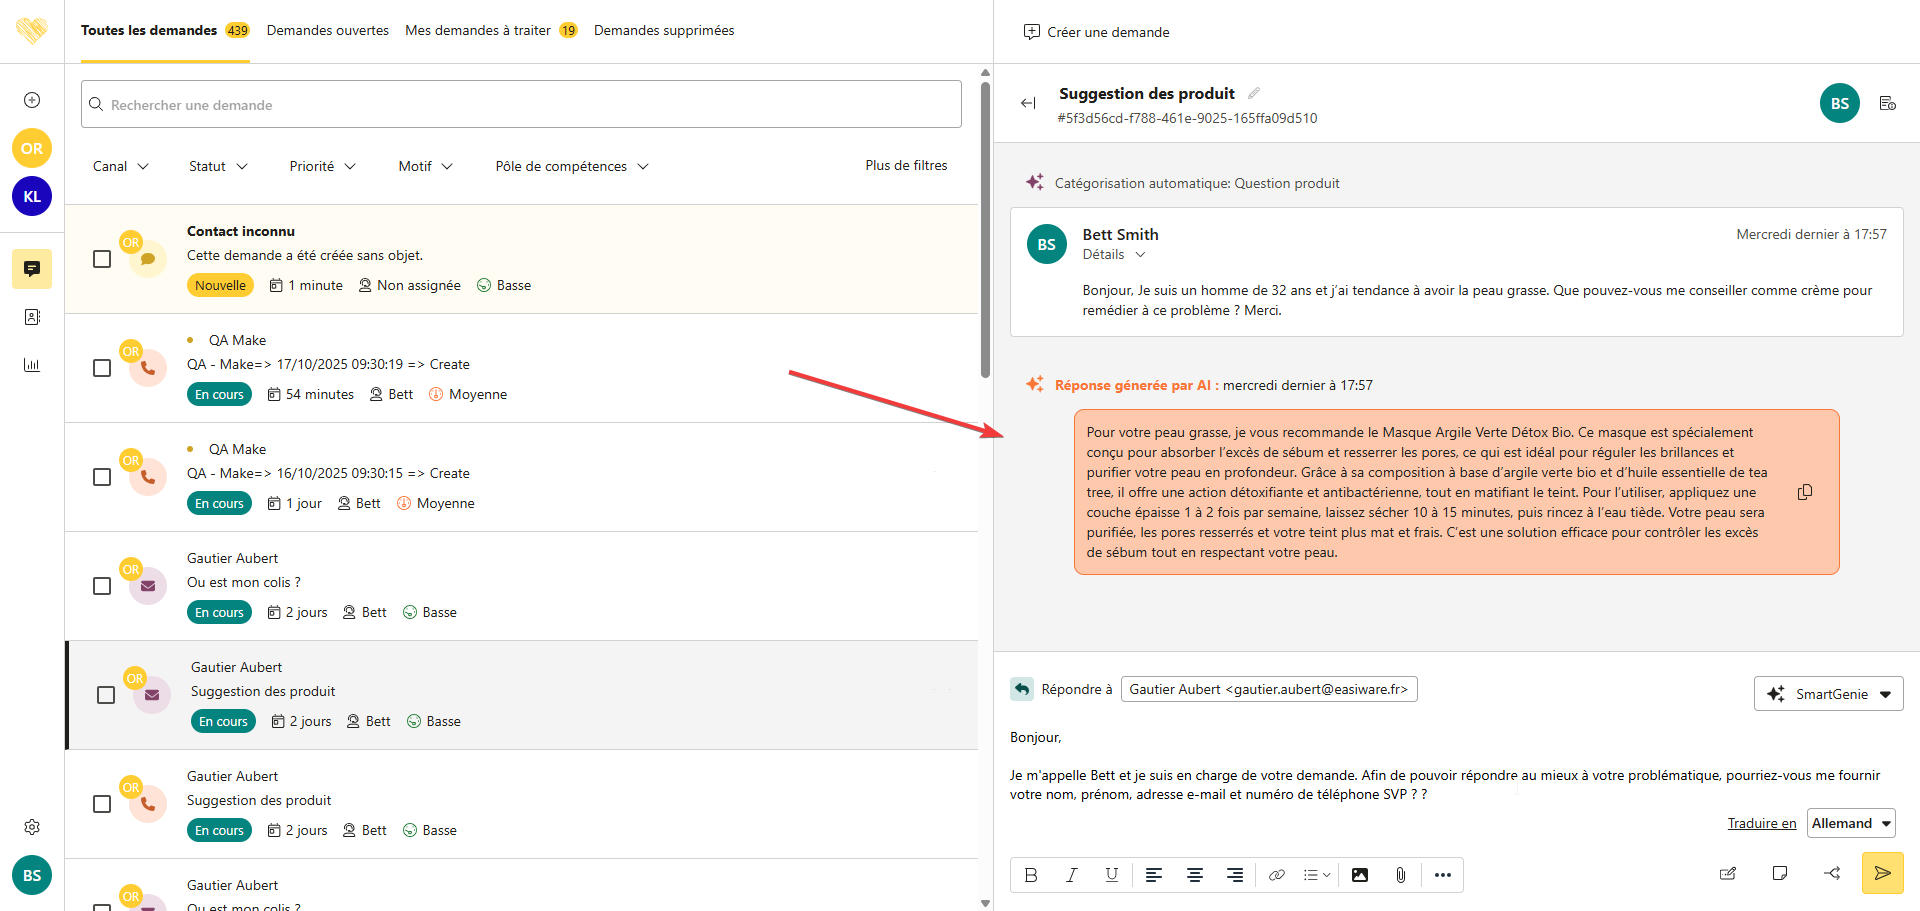Viewport: 1920px width, 911px height.
Task: Click the yellow send message button
Action: [1882, 873]
